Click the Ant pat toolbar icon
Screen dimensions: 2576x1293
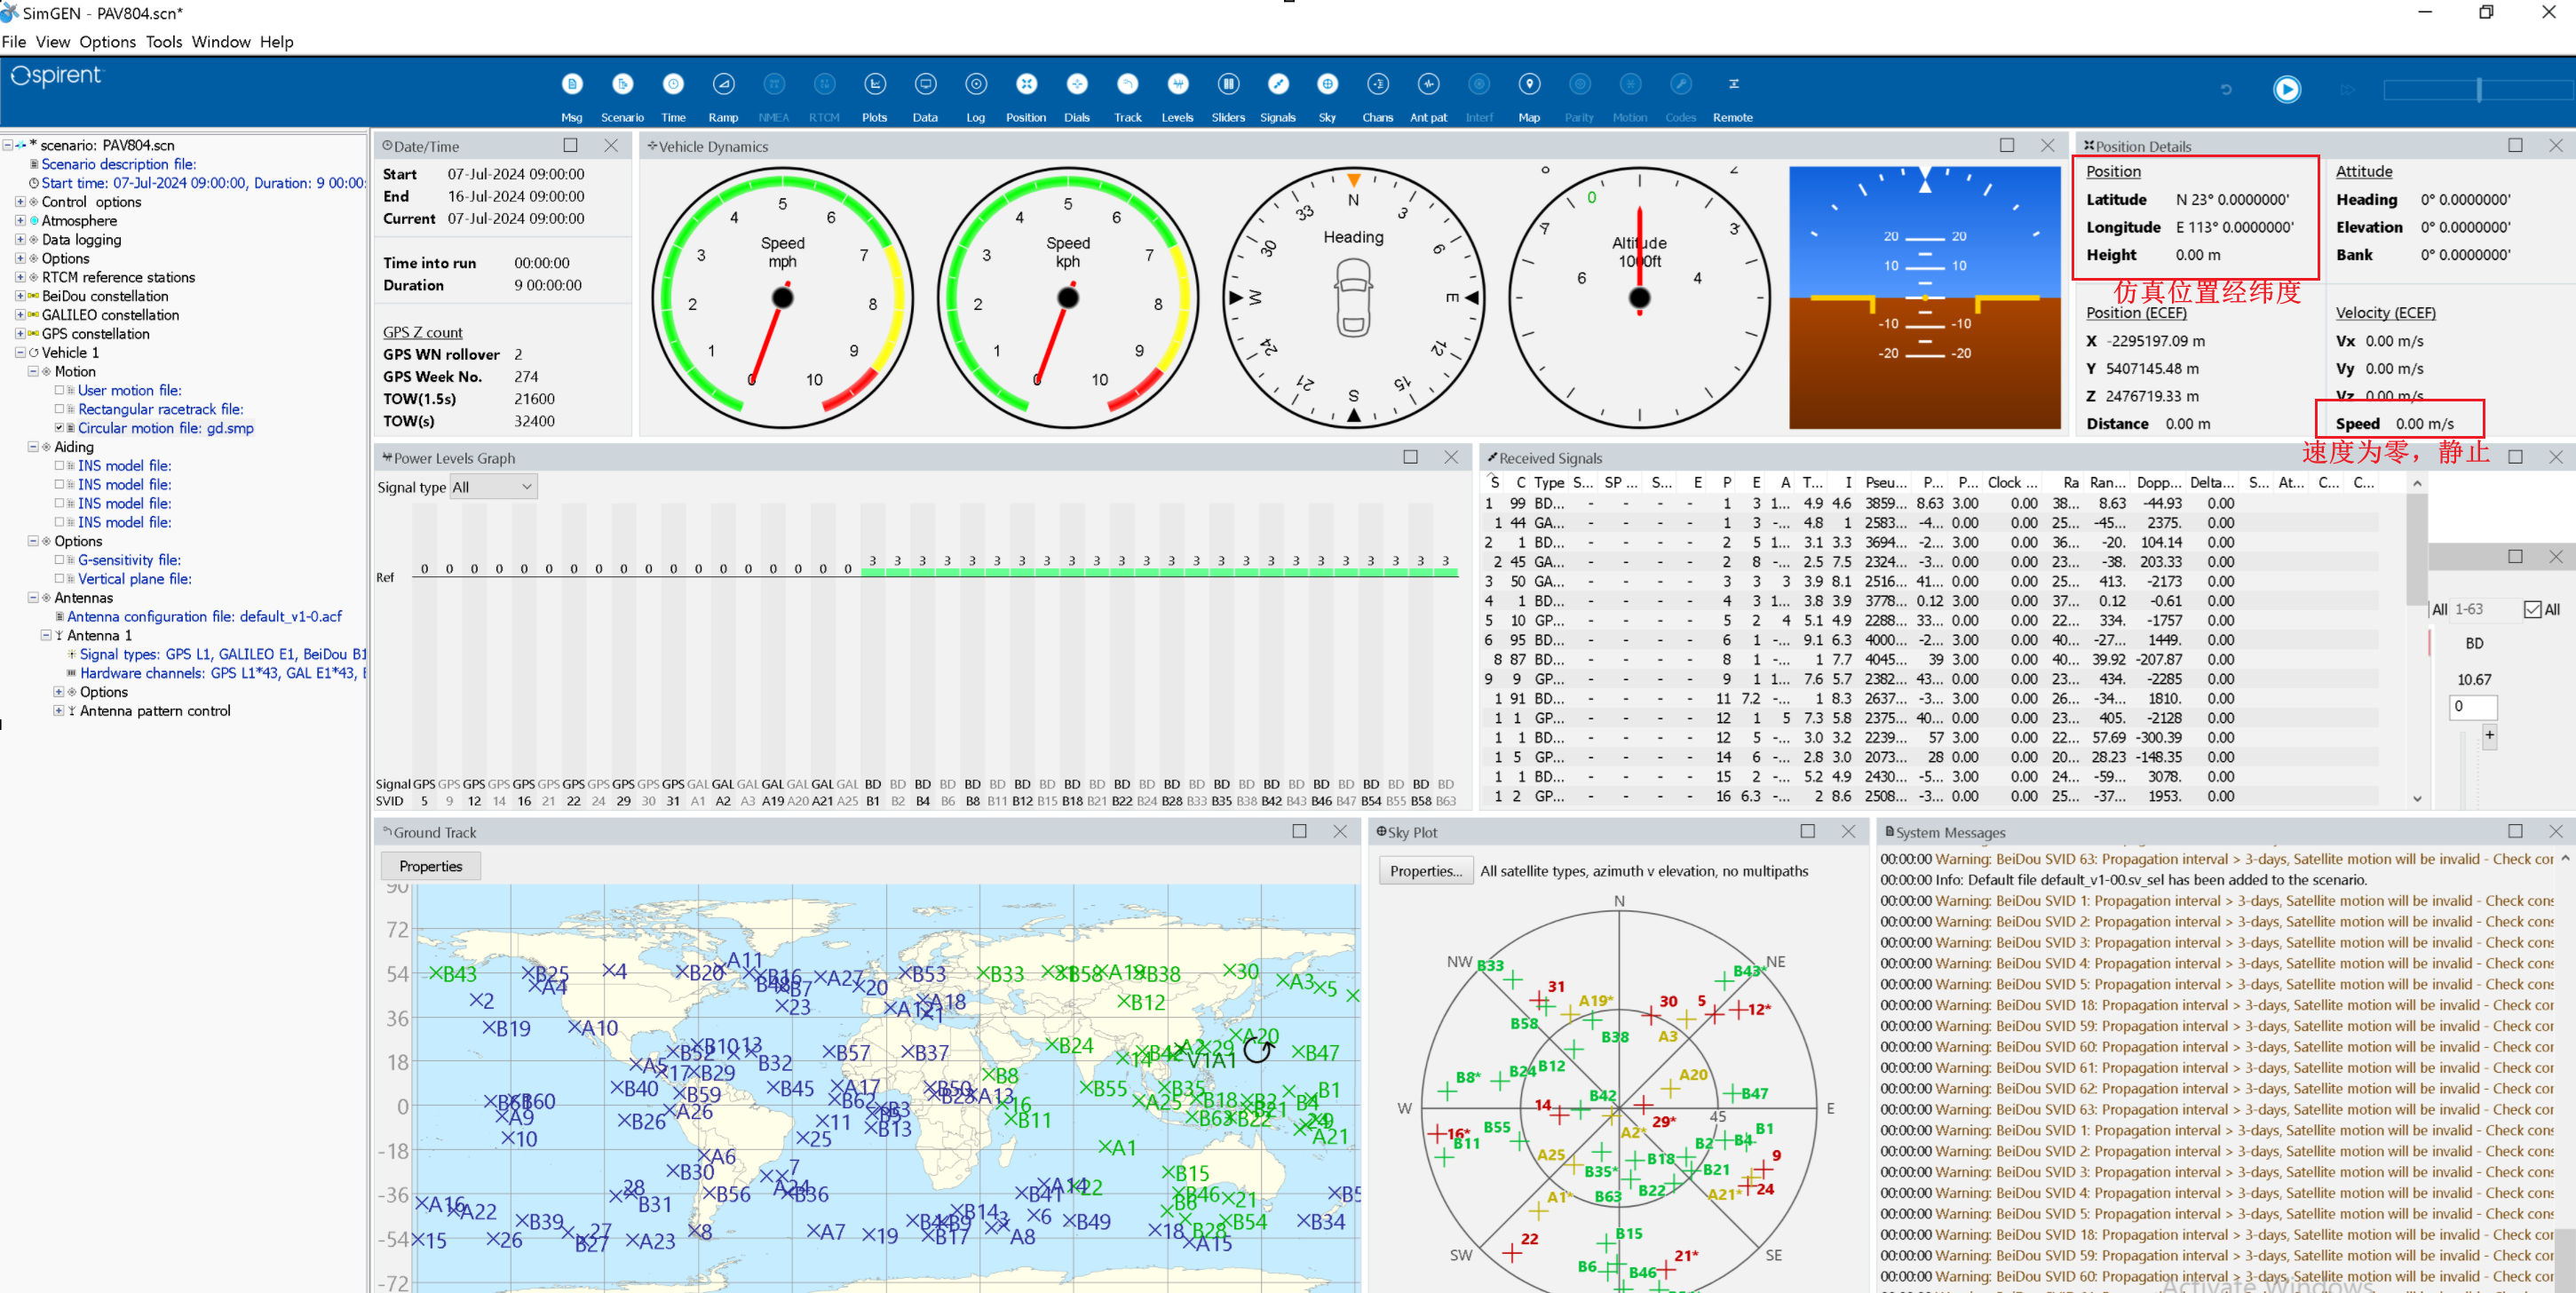click(x=1428, y=85)
